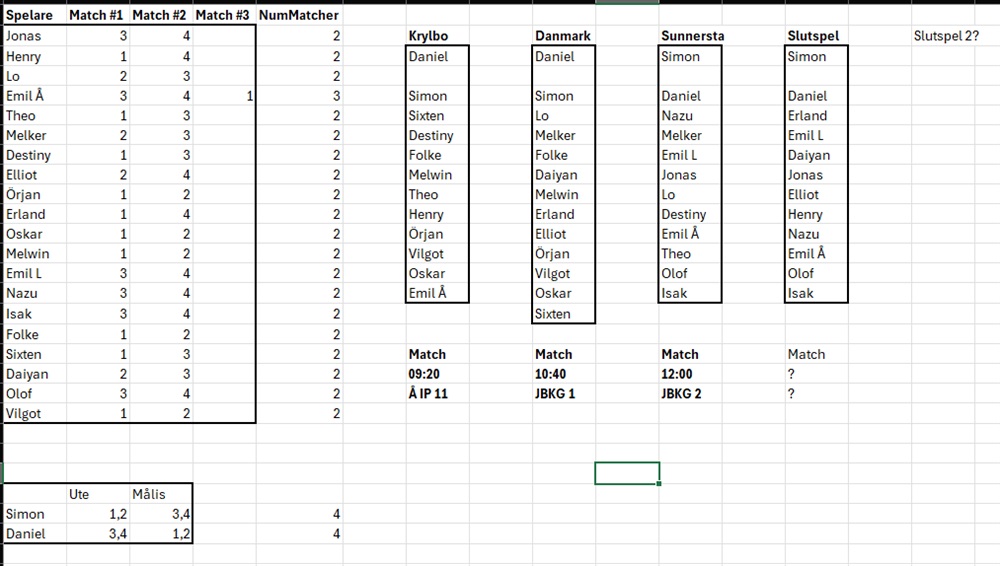Select the 'Slutspel 2?' cell

pyautogui.click(x=946, y=36)
